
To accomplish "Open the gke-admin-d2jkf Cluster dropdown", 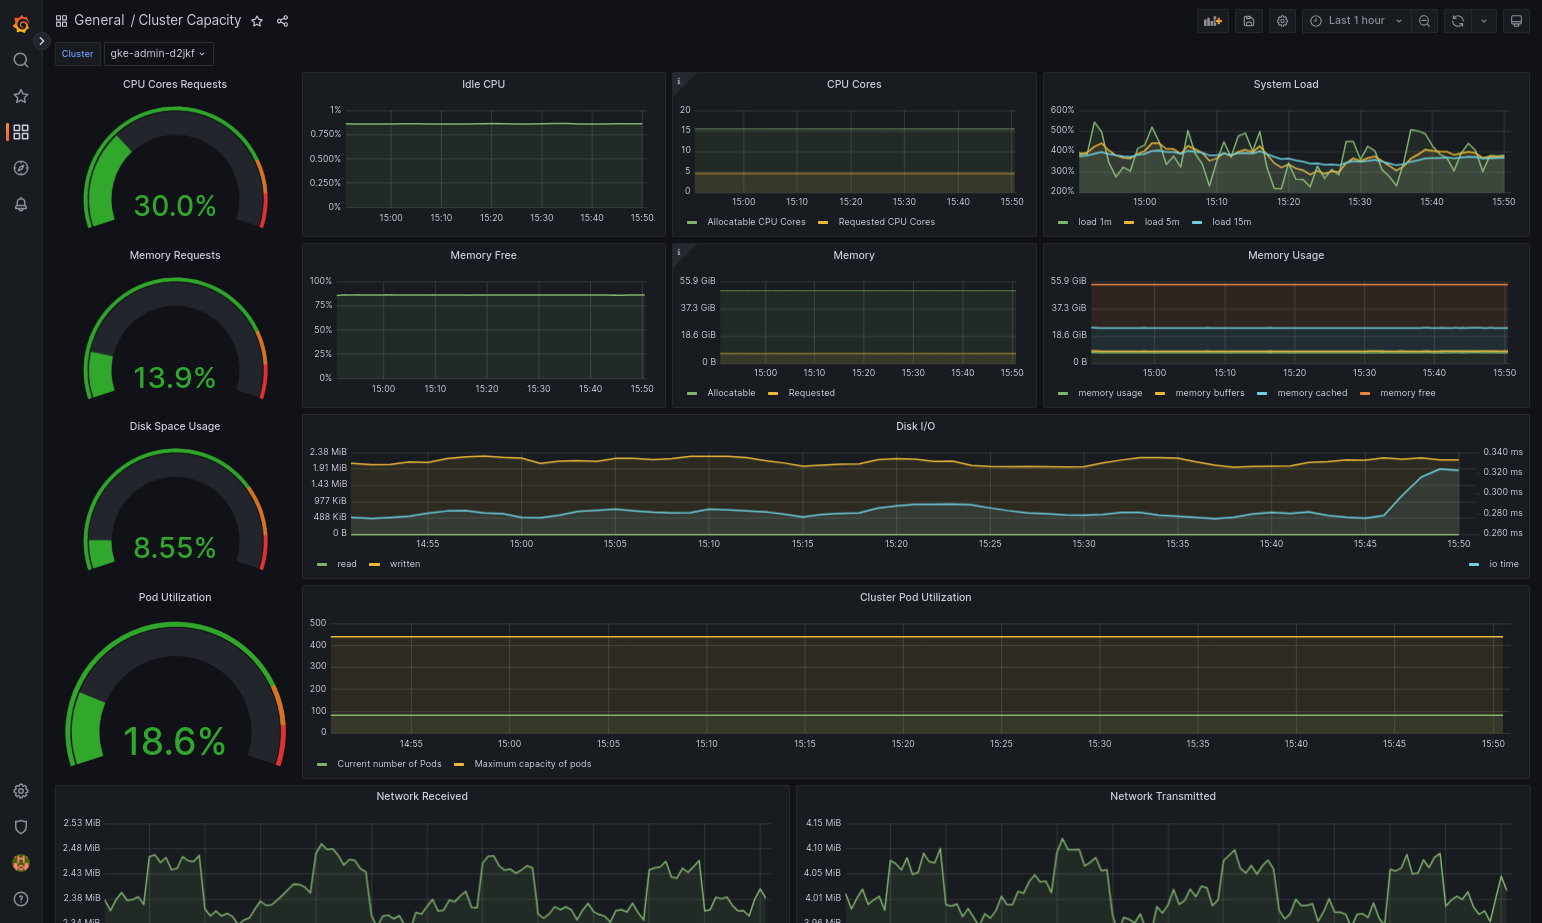I will [158, 53].
